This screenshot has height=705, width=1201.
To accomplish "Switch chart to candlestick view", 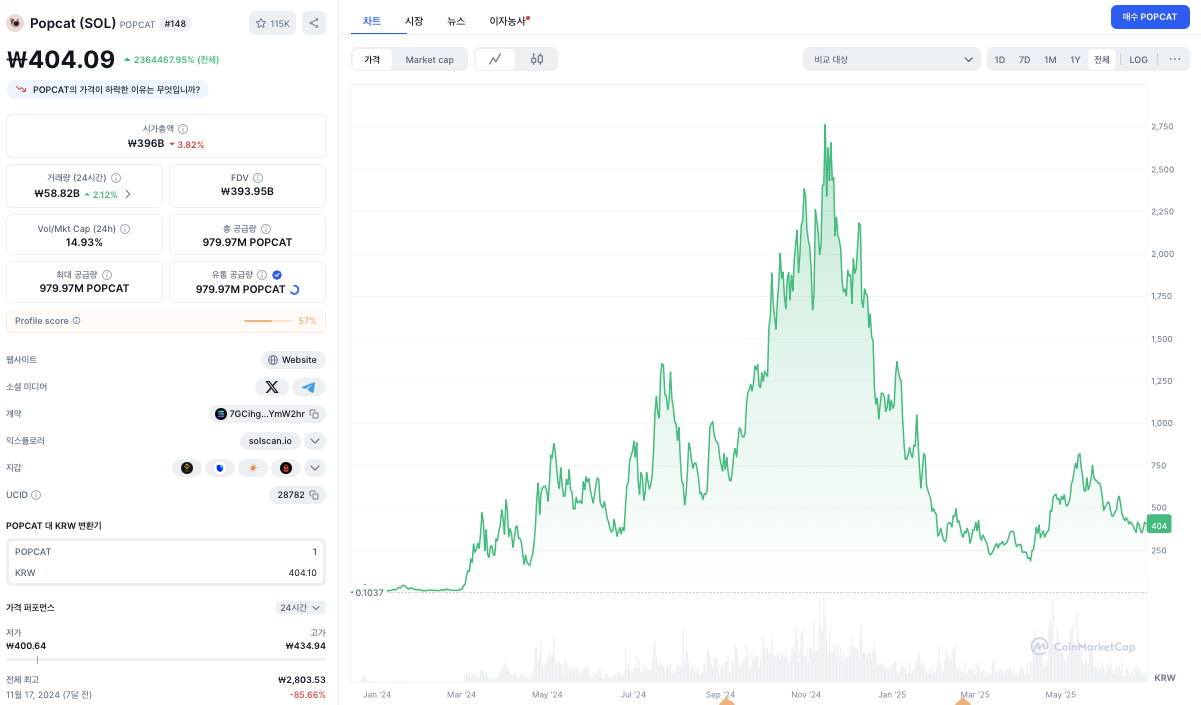I will pyautogui.click(x=537, y=59).
